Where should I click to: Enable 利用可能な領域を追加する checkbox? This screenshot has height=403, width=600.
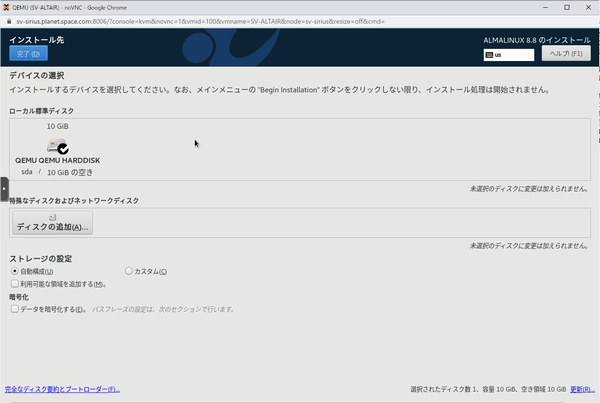pyautogui.click(x=15, y=284)
